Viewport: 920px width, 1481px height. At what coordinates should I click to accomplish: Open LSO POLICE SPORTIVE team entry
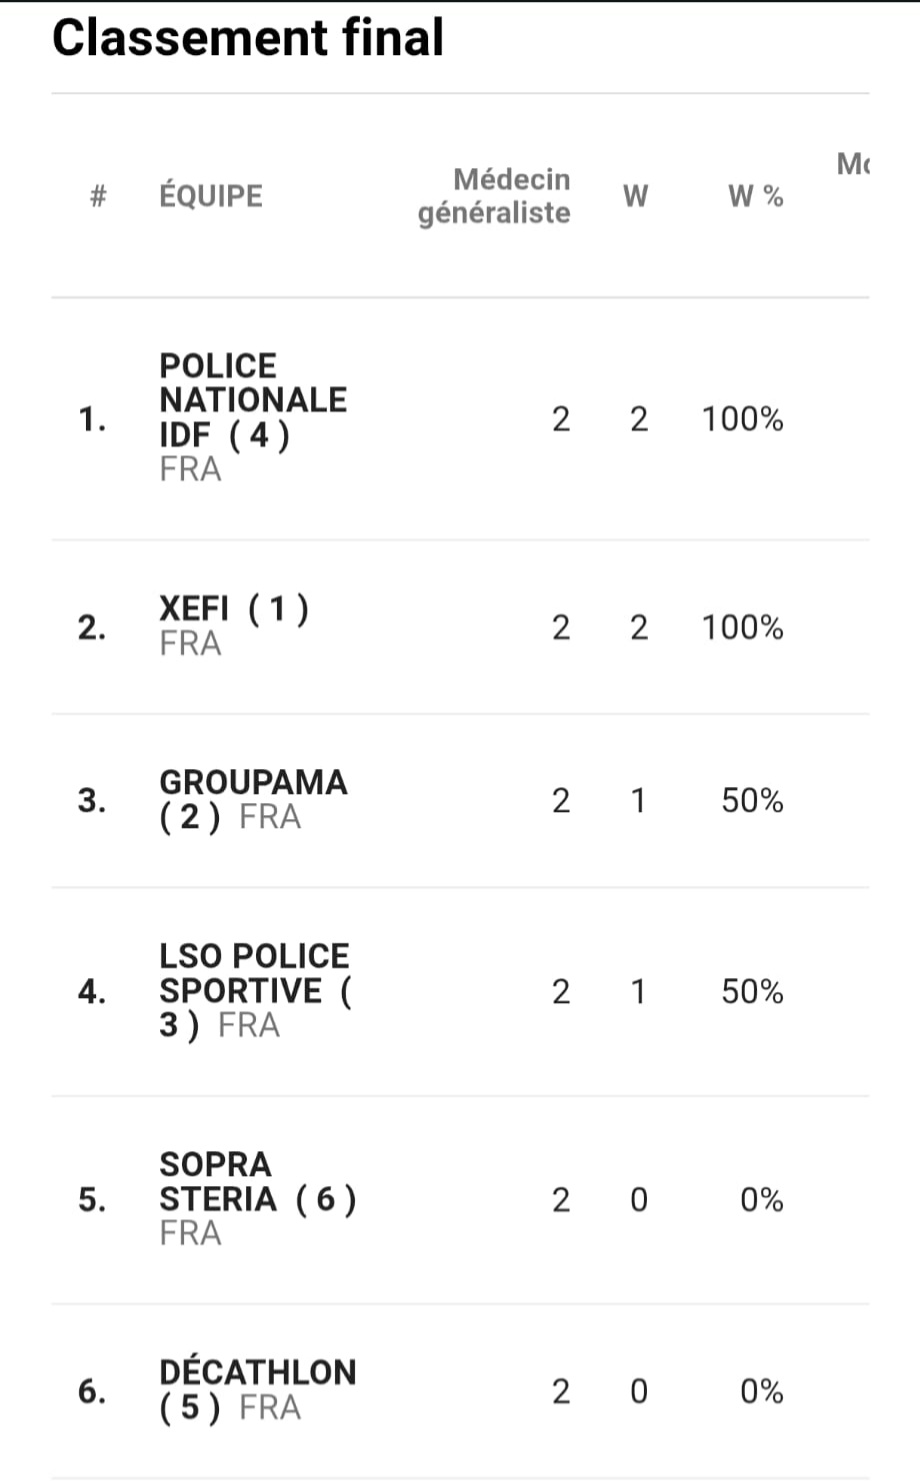tap(254, 973)
